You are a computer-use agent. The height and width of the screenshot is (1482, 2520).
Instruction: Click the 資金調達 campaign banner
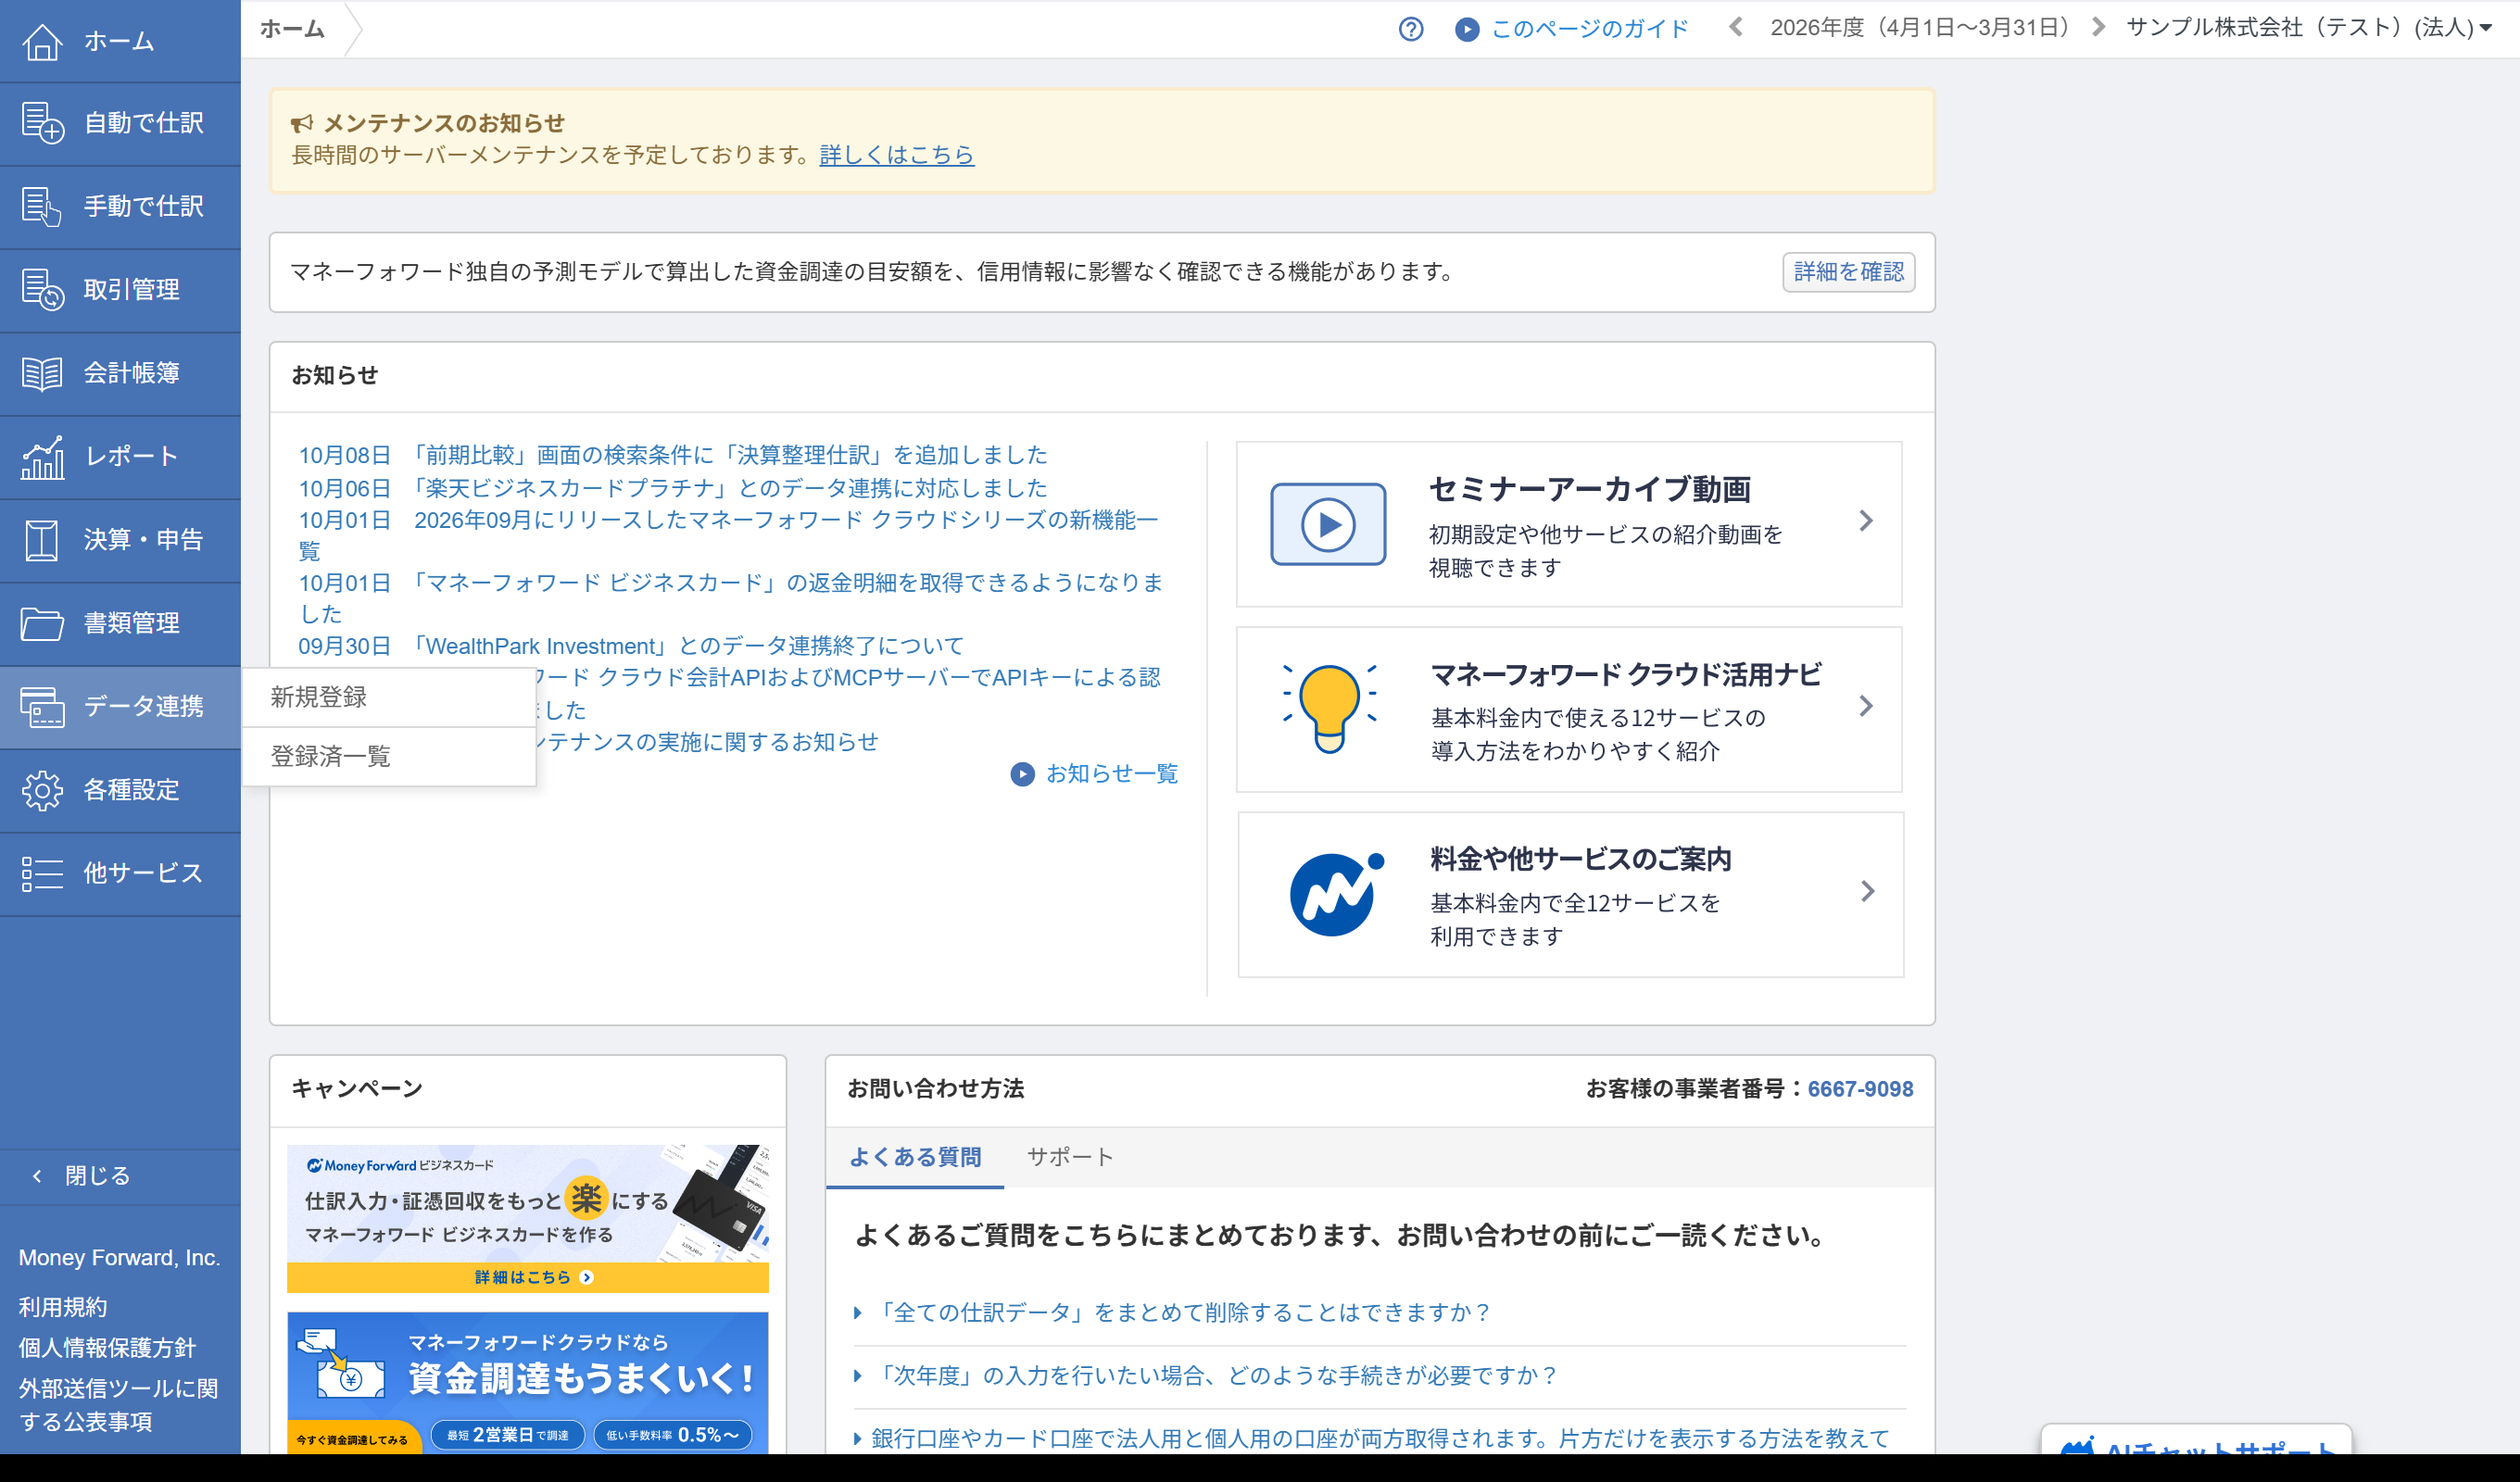528,1383
